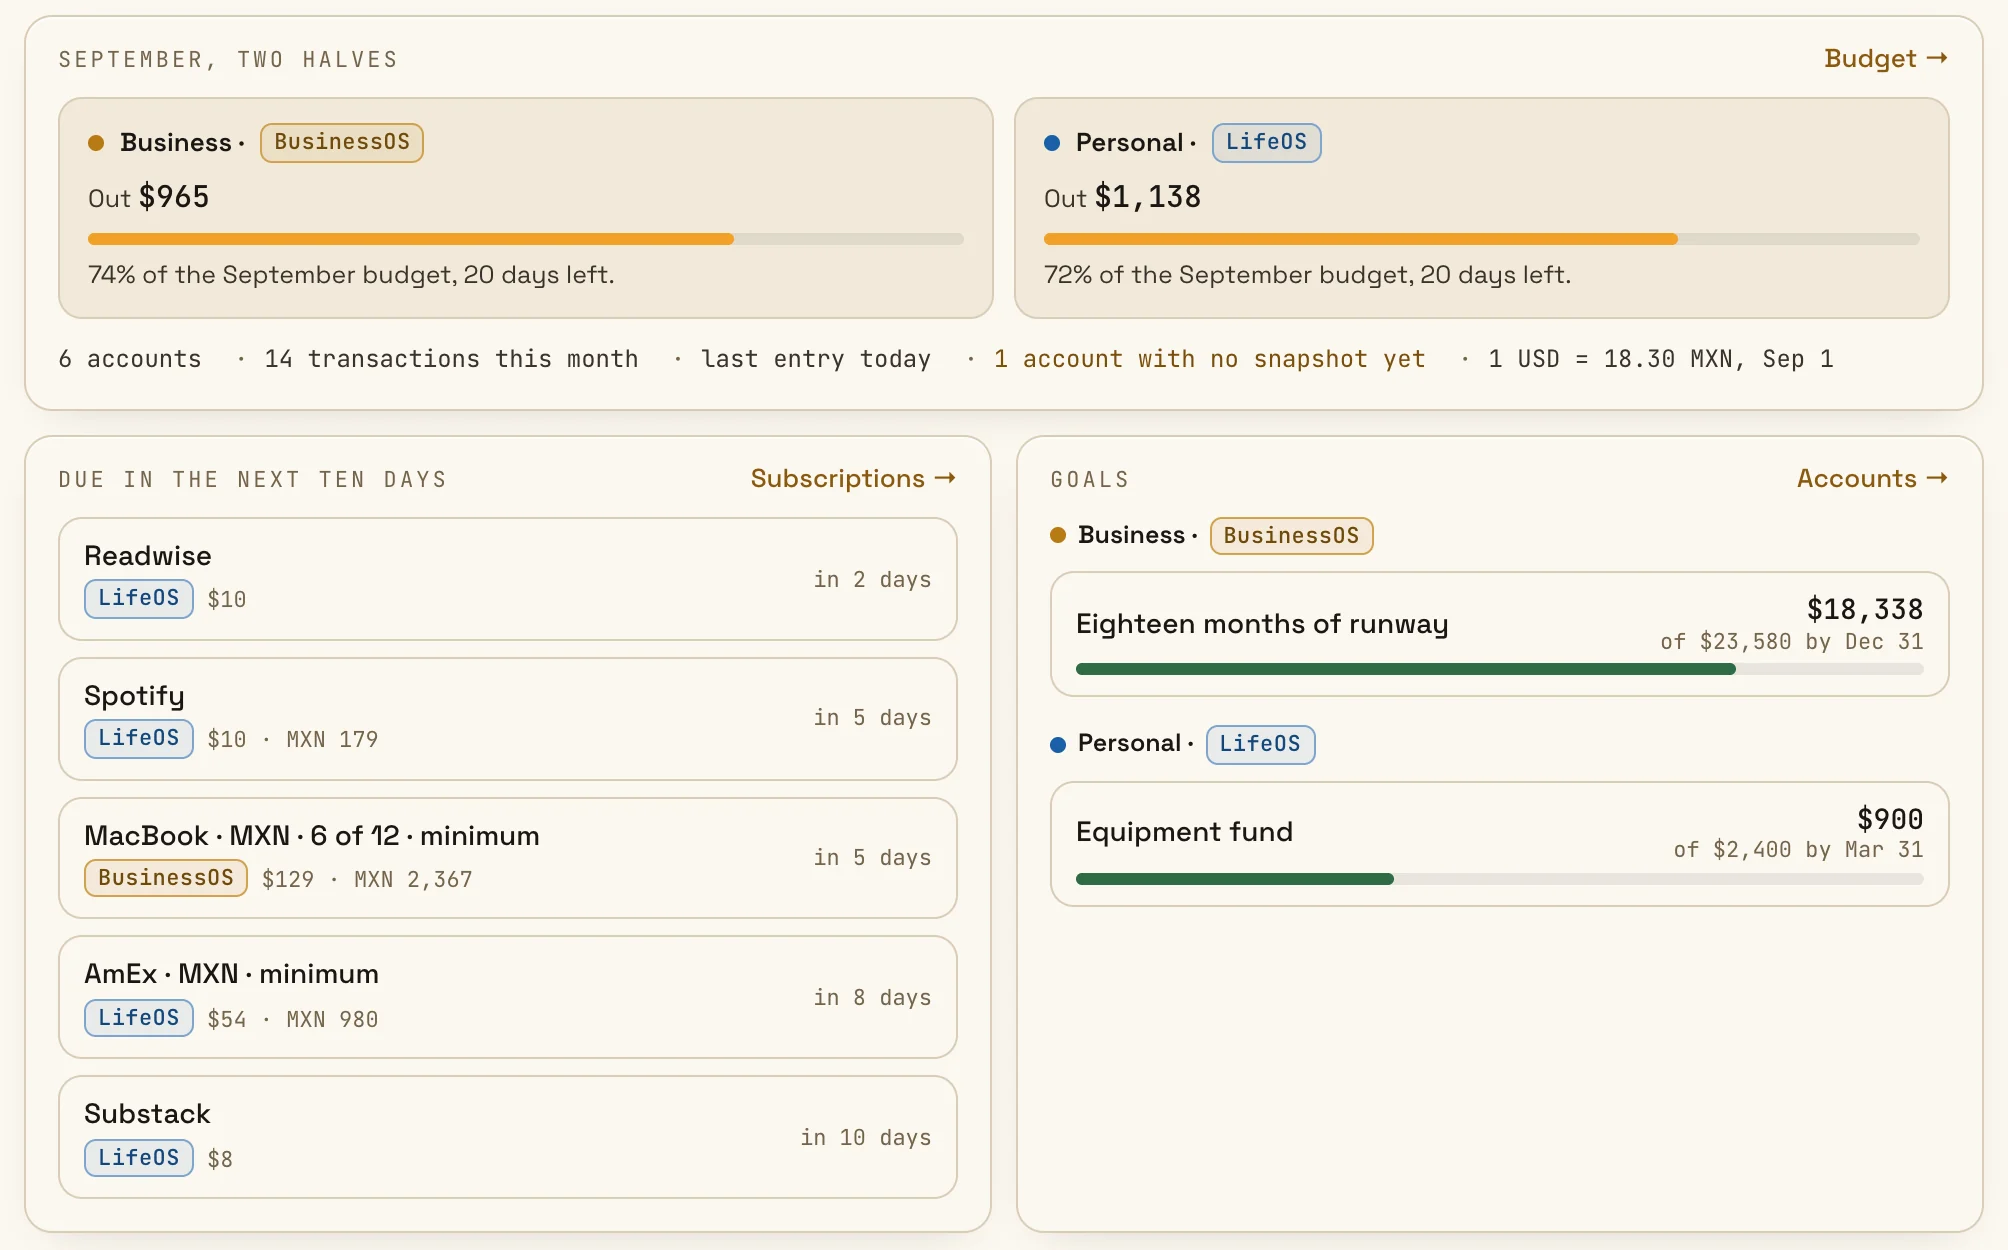Click the Equipment fund progress bar
The width and height of the screenshot is (2008, 1250).
tap(1500, 879)
